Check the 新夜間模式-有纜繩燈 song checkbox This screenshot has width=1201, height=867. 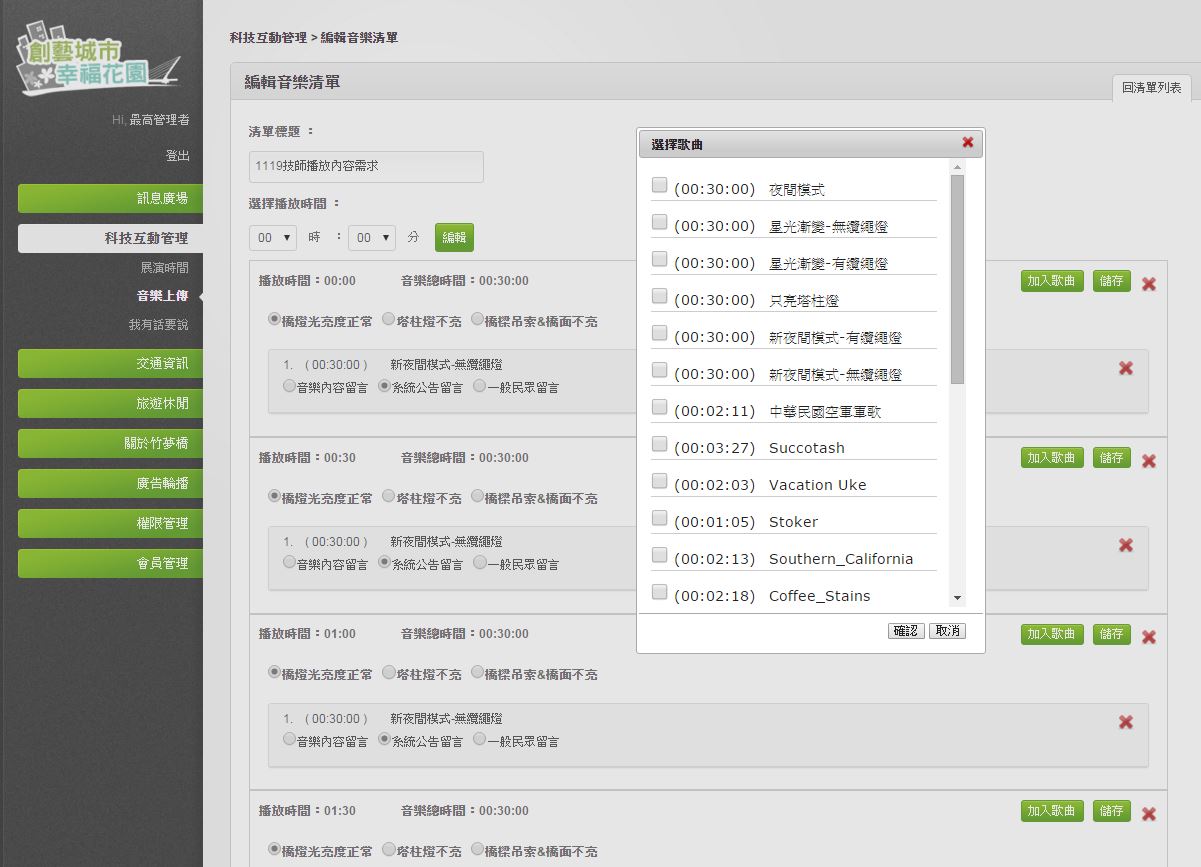click(x=659, y=333)
